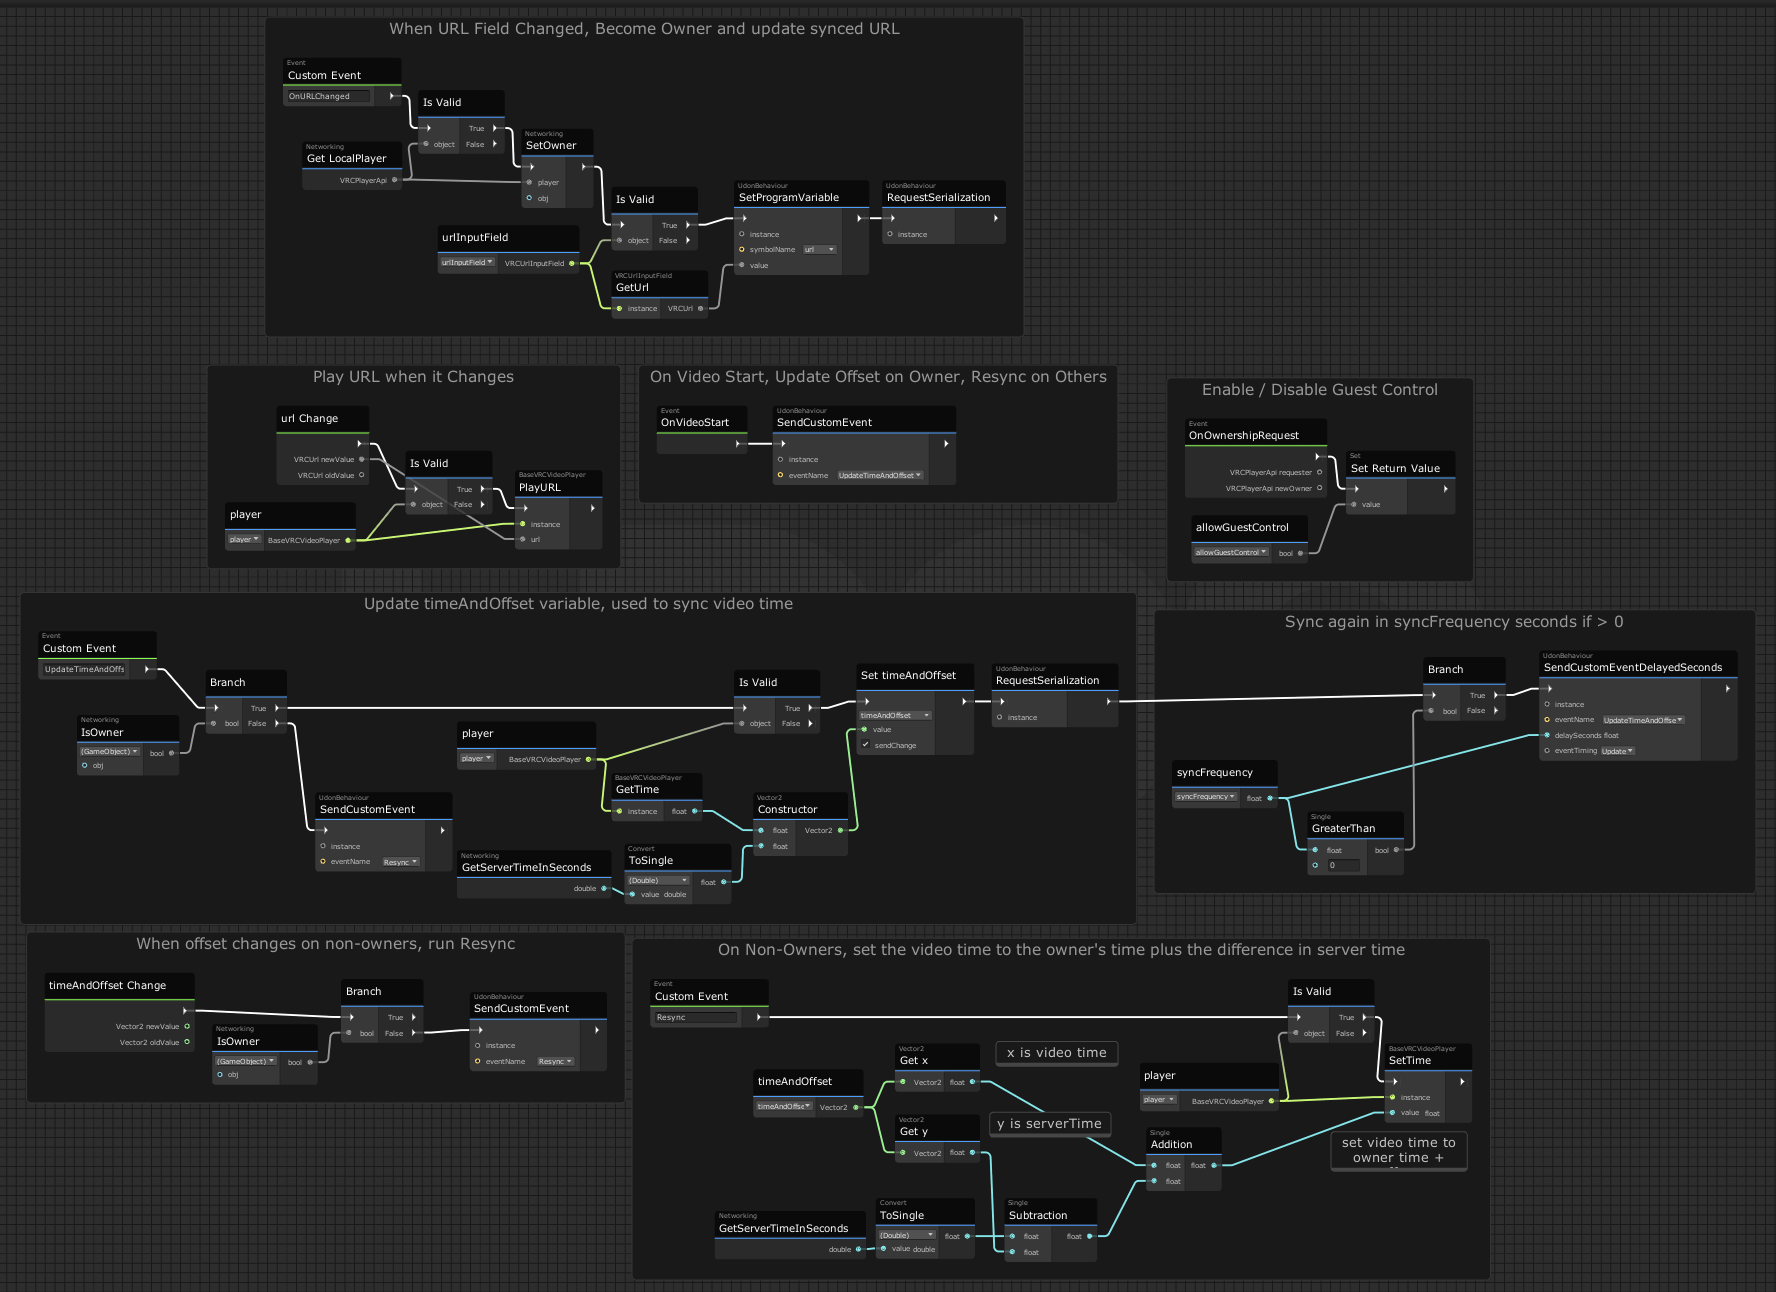1776x1292 pixels.
Task: Click the VRCUrl output port on GetUrl
Action: click(x=700, y=308)
